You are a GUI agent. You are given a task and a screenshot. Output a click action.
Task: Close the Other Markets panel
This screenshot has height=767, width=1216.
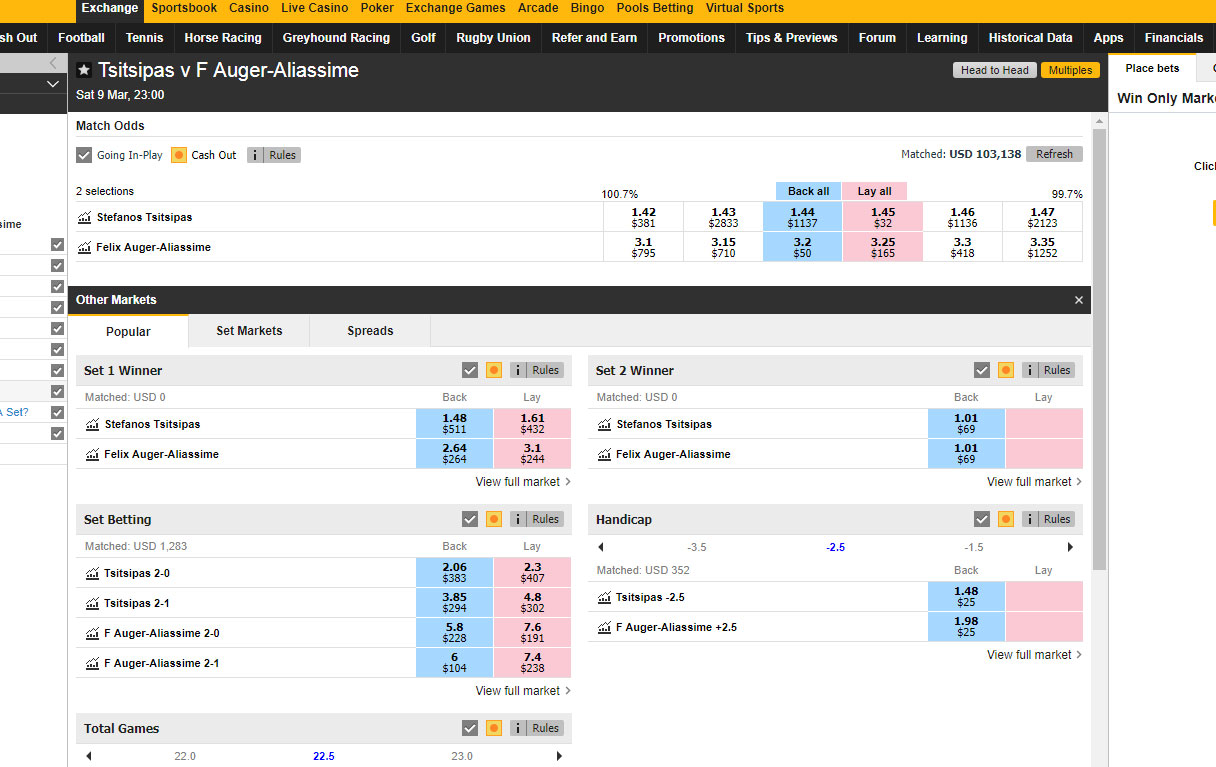[x=1079, y=300]
